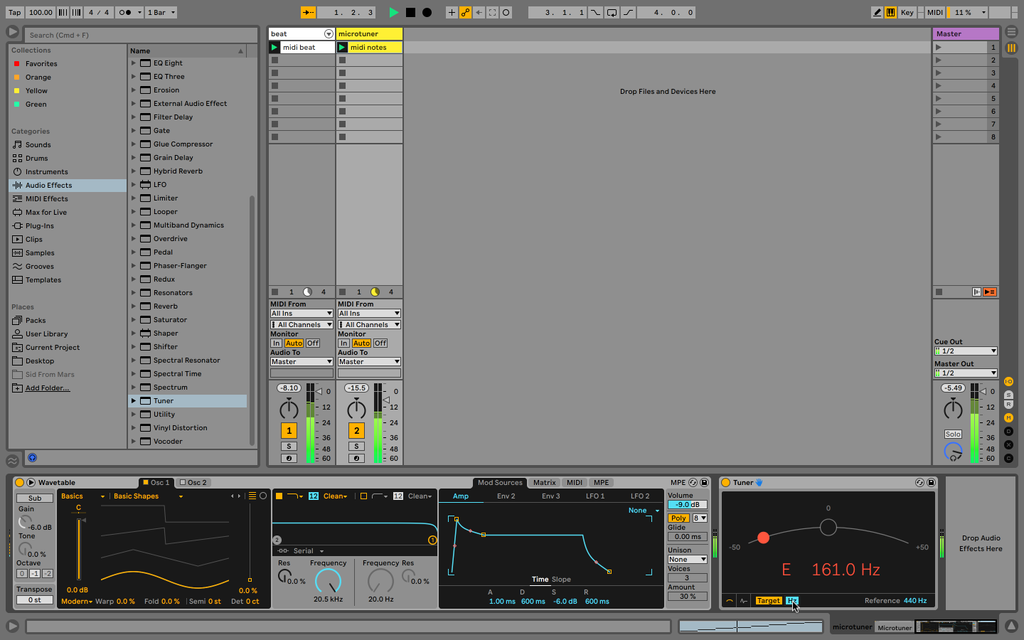Switch to the Matrix tab in Wavetable
The height and width of the screenshot is (640, 1024).
tap(545, 482)
